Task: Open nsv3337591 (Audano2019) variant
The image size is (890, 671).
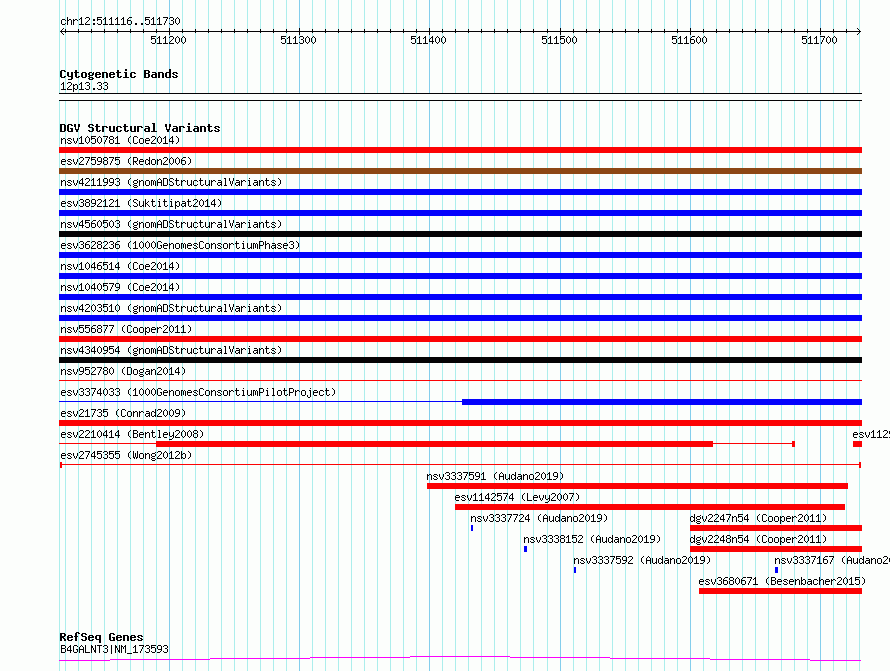Action: [x=495, y=476]
